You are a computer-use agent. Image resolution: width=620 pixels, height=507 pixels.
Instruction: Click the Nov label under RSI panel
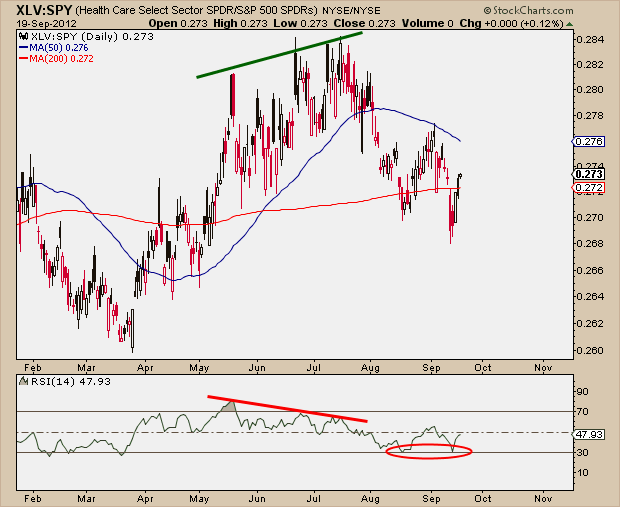coord(543,499)
